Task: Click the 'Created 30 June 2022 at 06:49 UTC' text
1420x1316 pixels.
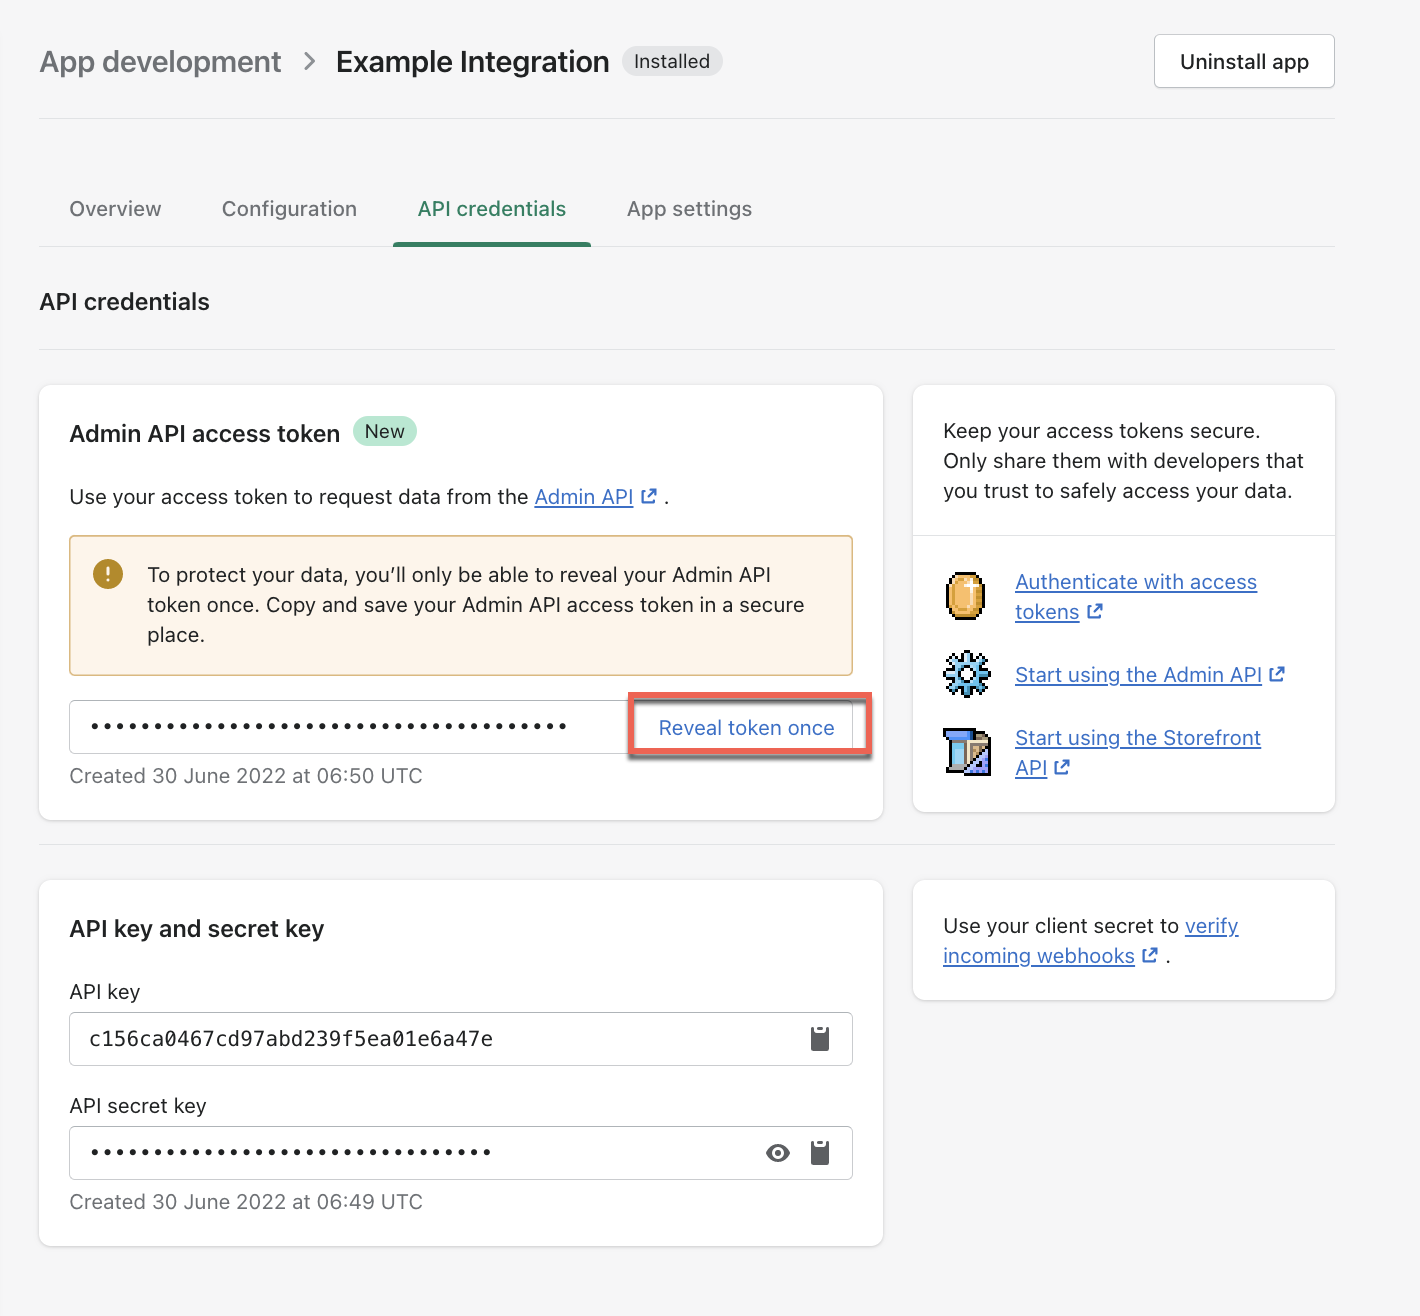Action: click(x=246, y=1202)
